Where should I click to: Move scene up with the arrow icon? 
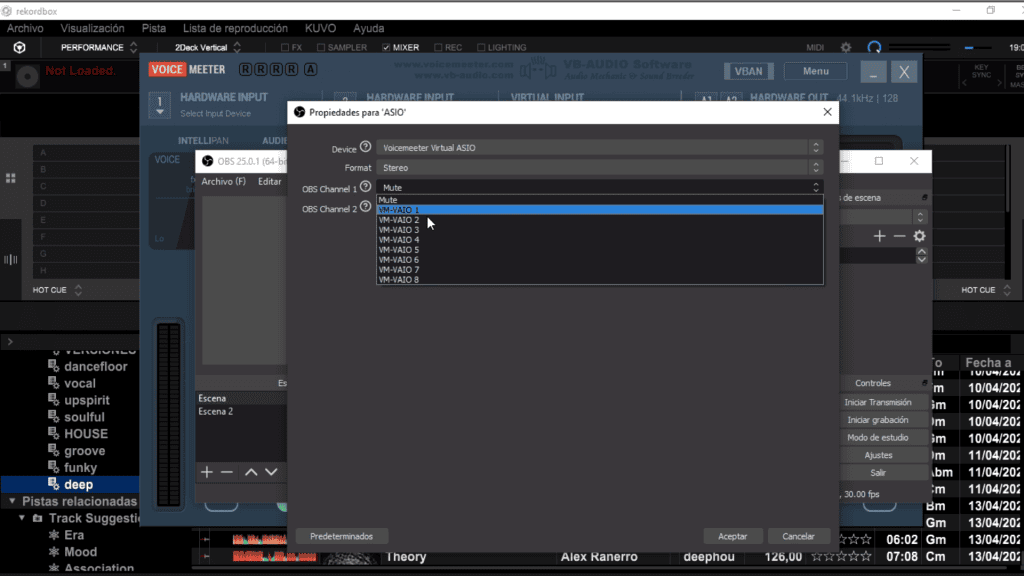pyautogui.click(x=251, y=472)
